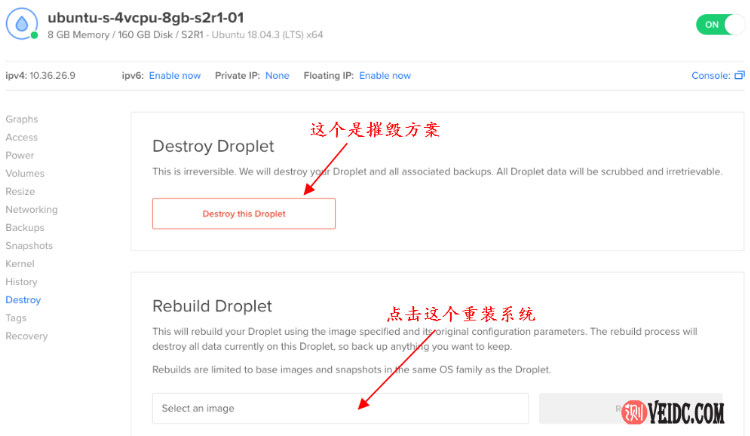Go to Graphs sidebar section
750x436 pixels.
click(x=22, y=119)
